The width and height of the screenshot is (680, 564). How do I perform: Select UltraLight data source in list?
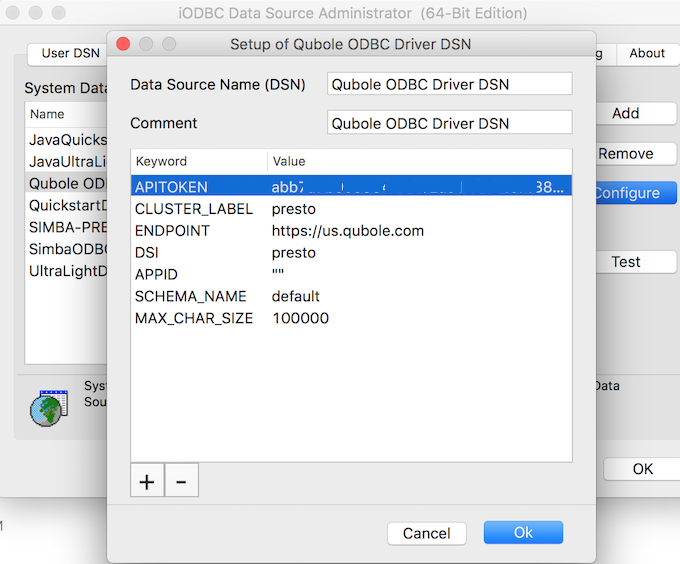point(66,271)
